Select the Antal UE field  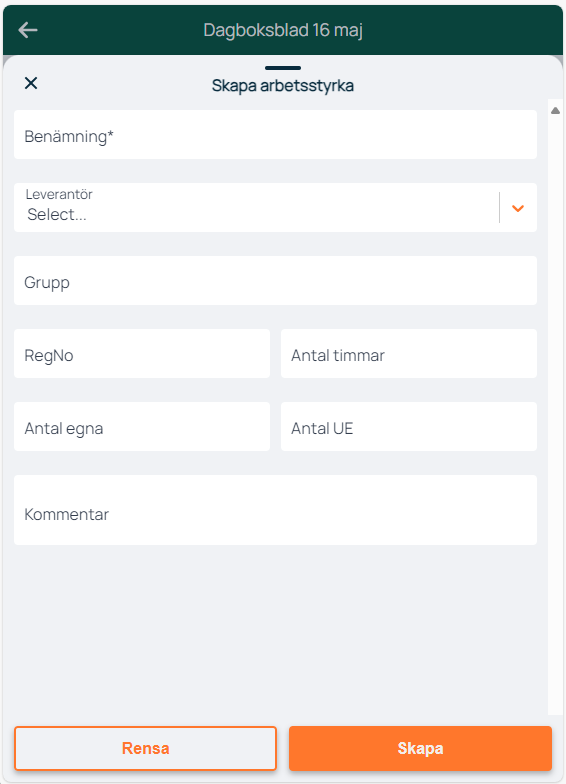pos(409,426)
